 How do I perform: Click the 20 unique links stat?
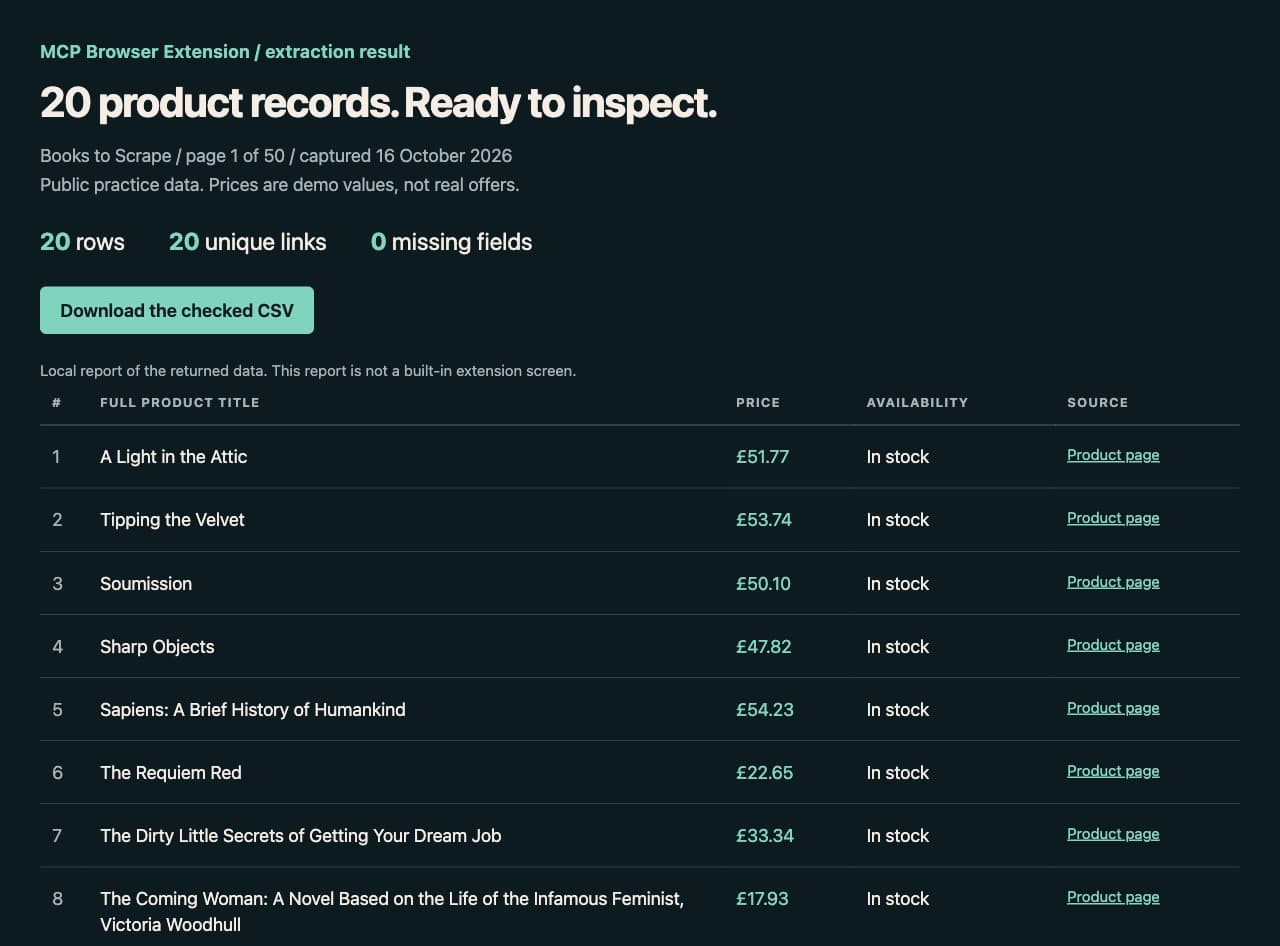[248, 242]
